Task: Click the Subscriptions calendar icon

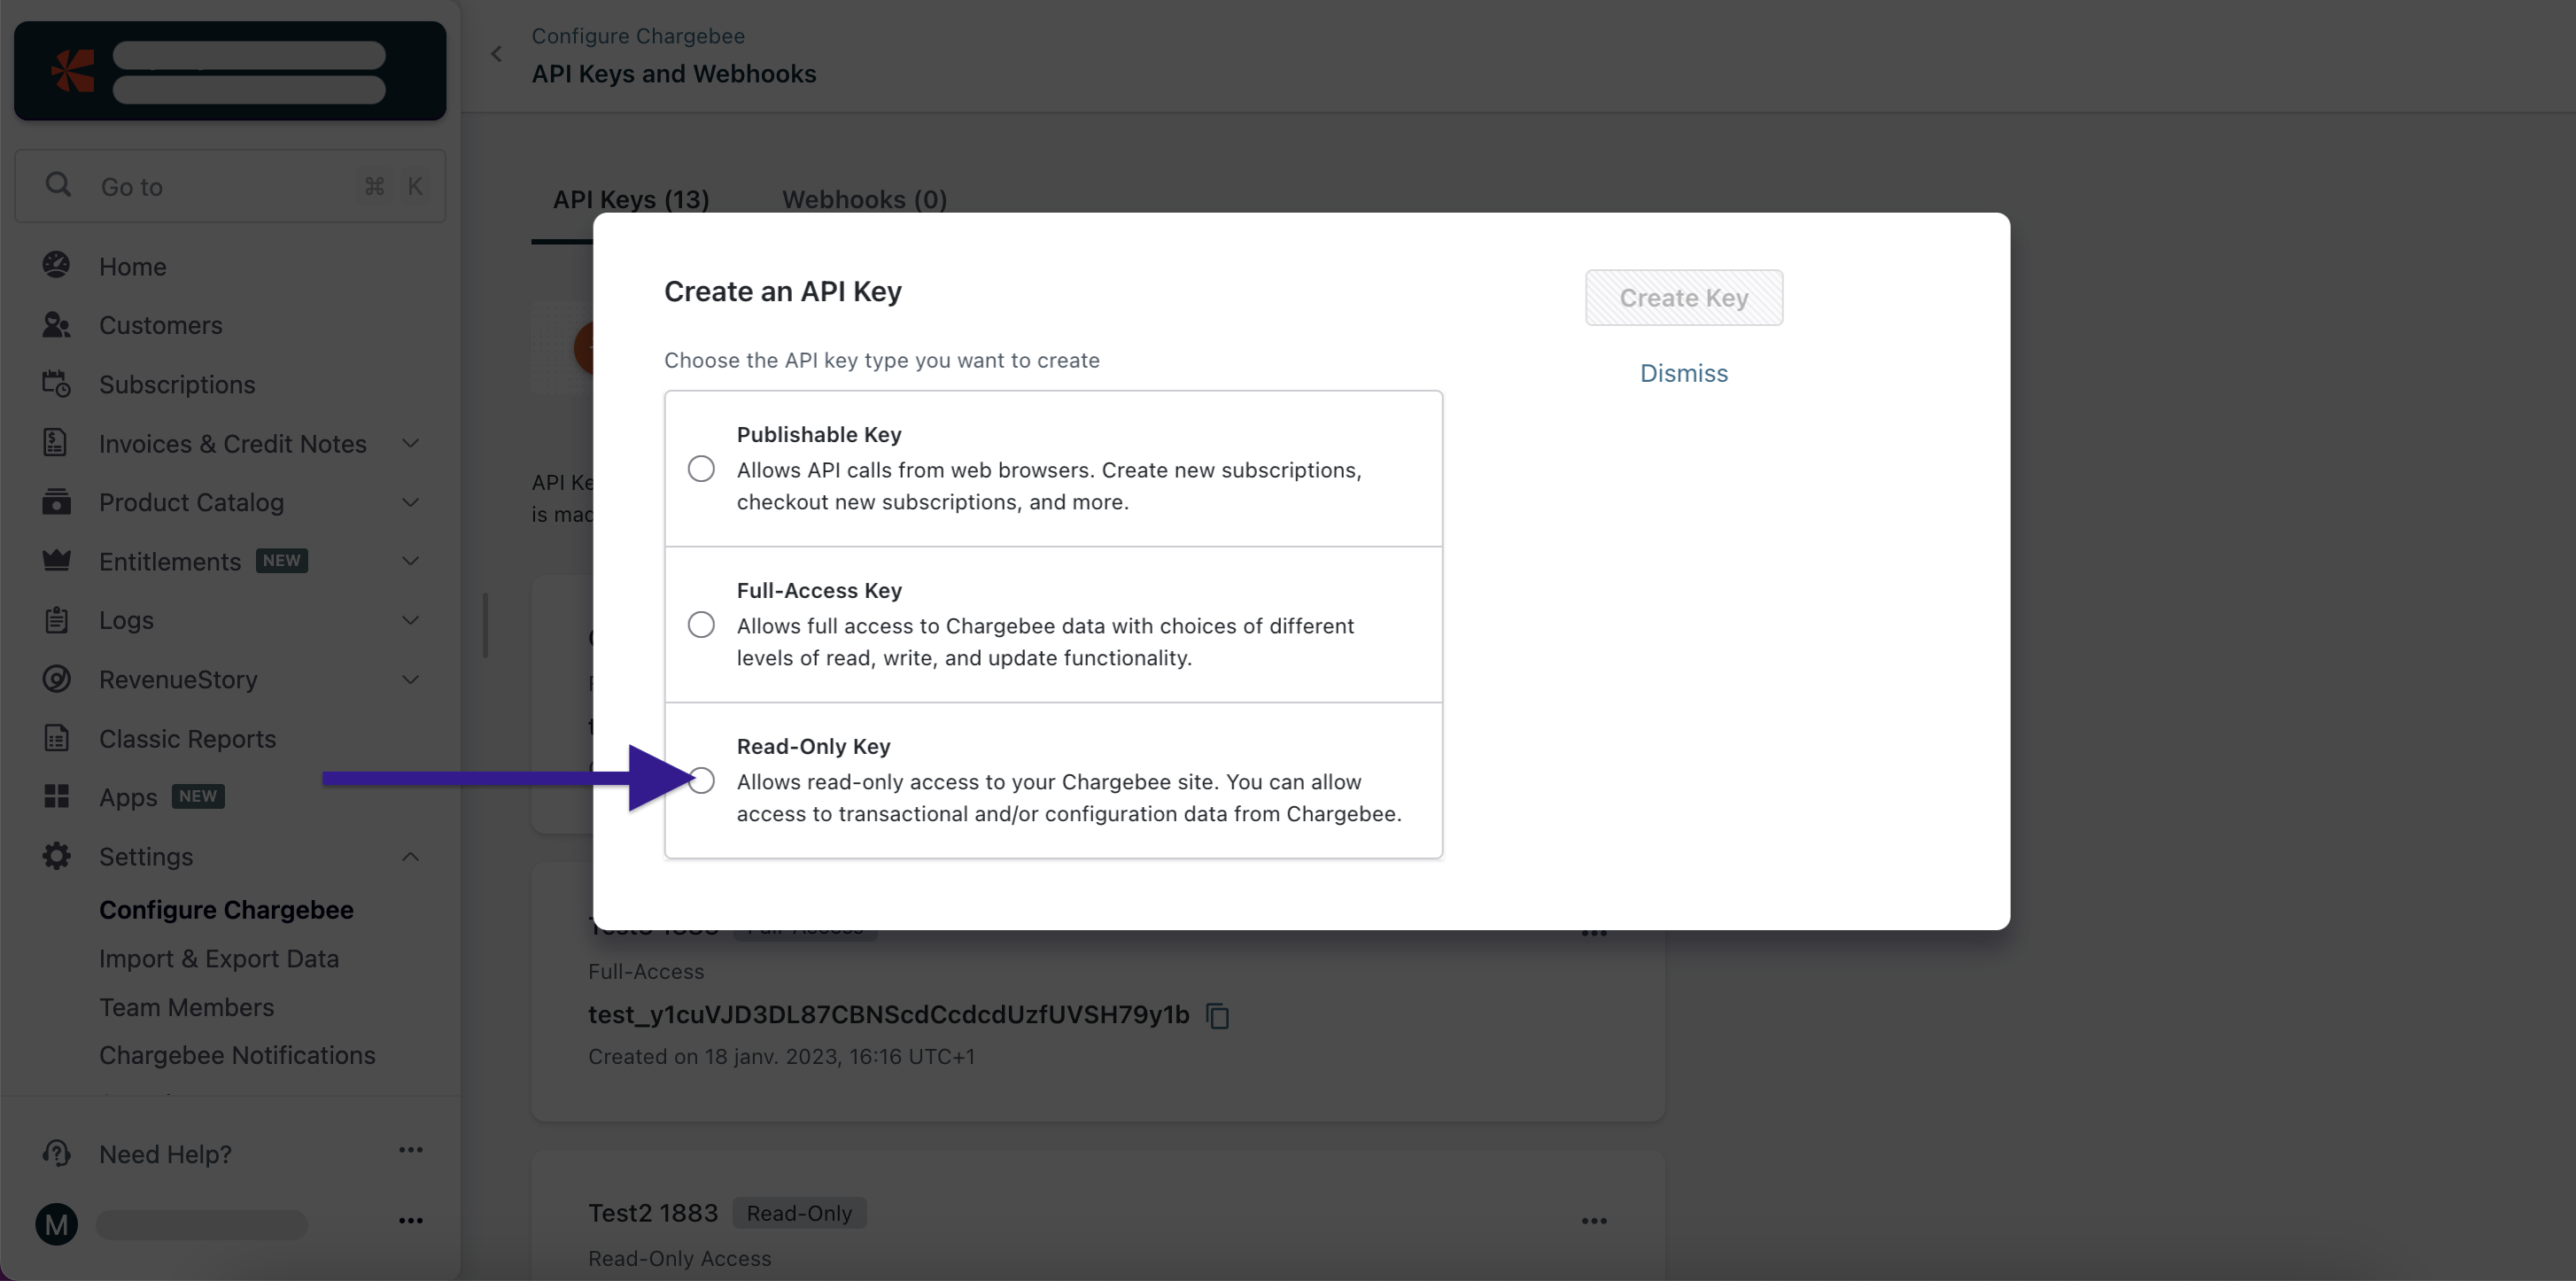Action: (x=56, y=383)
